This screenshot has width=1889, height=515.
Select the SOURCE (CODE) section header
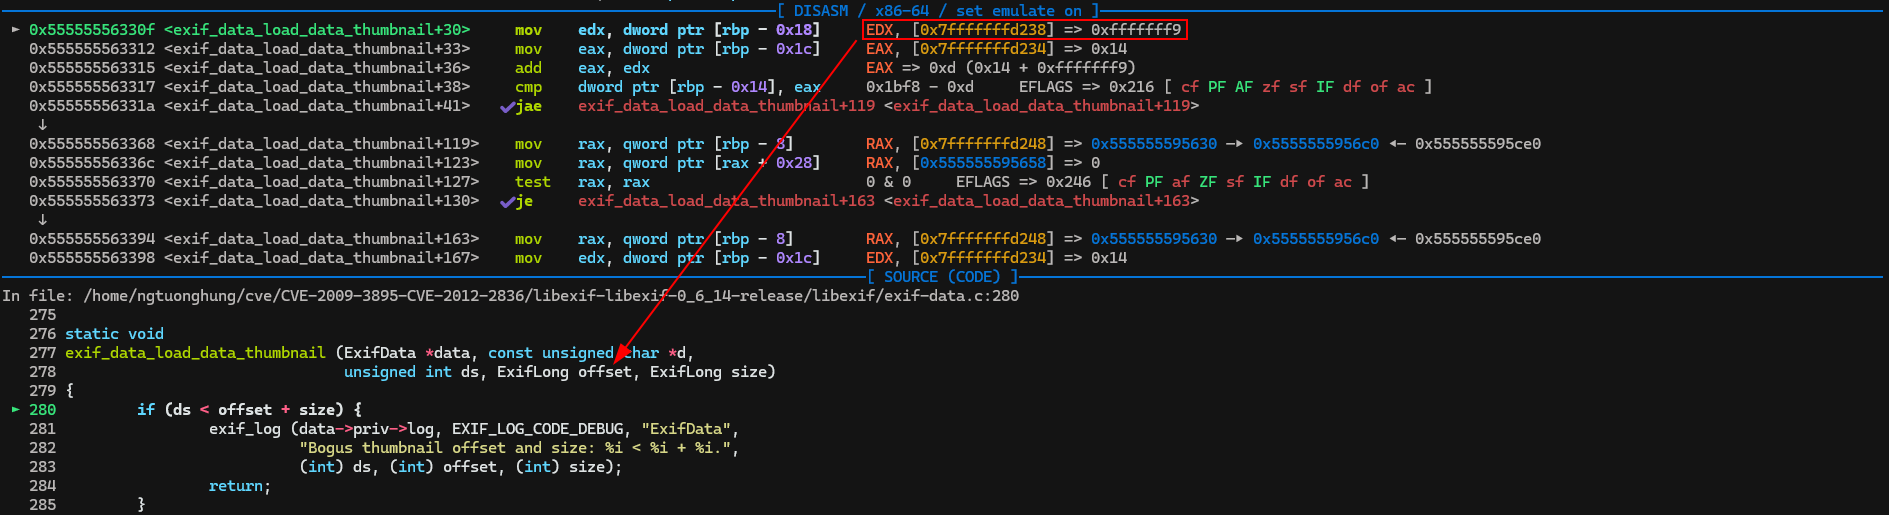click(x=941, y=277)
